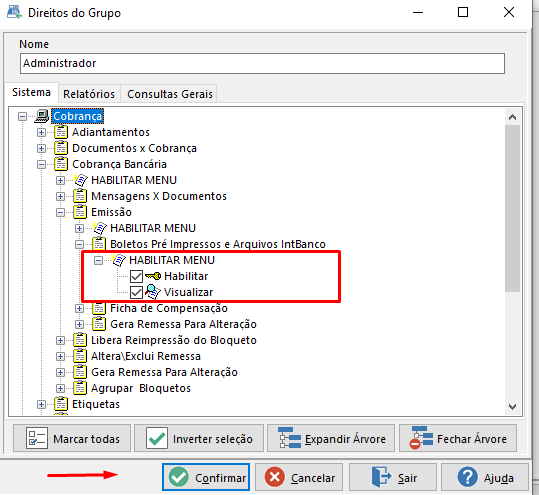Expand the Ficha de Compensação node

pos(79,308)
